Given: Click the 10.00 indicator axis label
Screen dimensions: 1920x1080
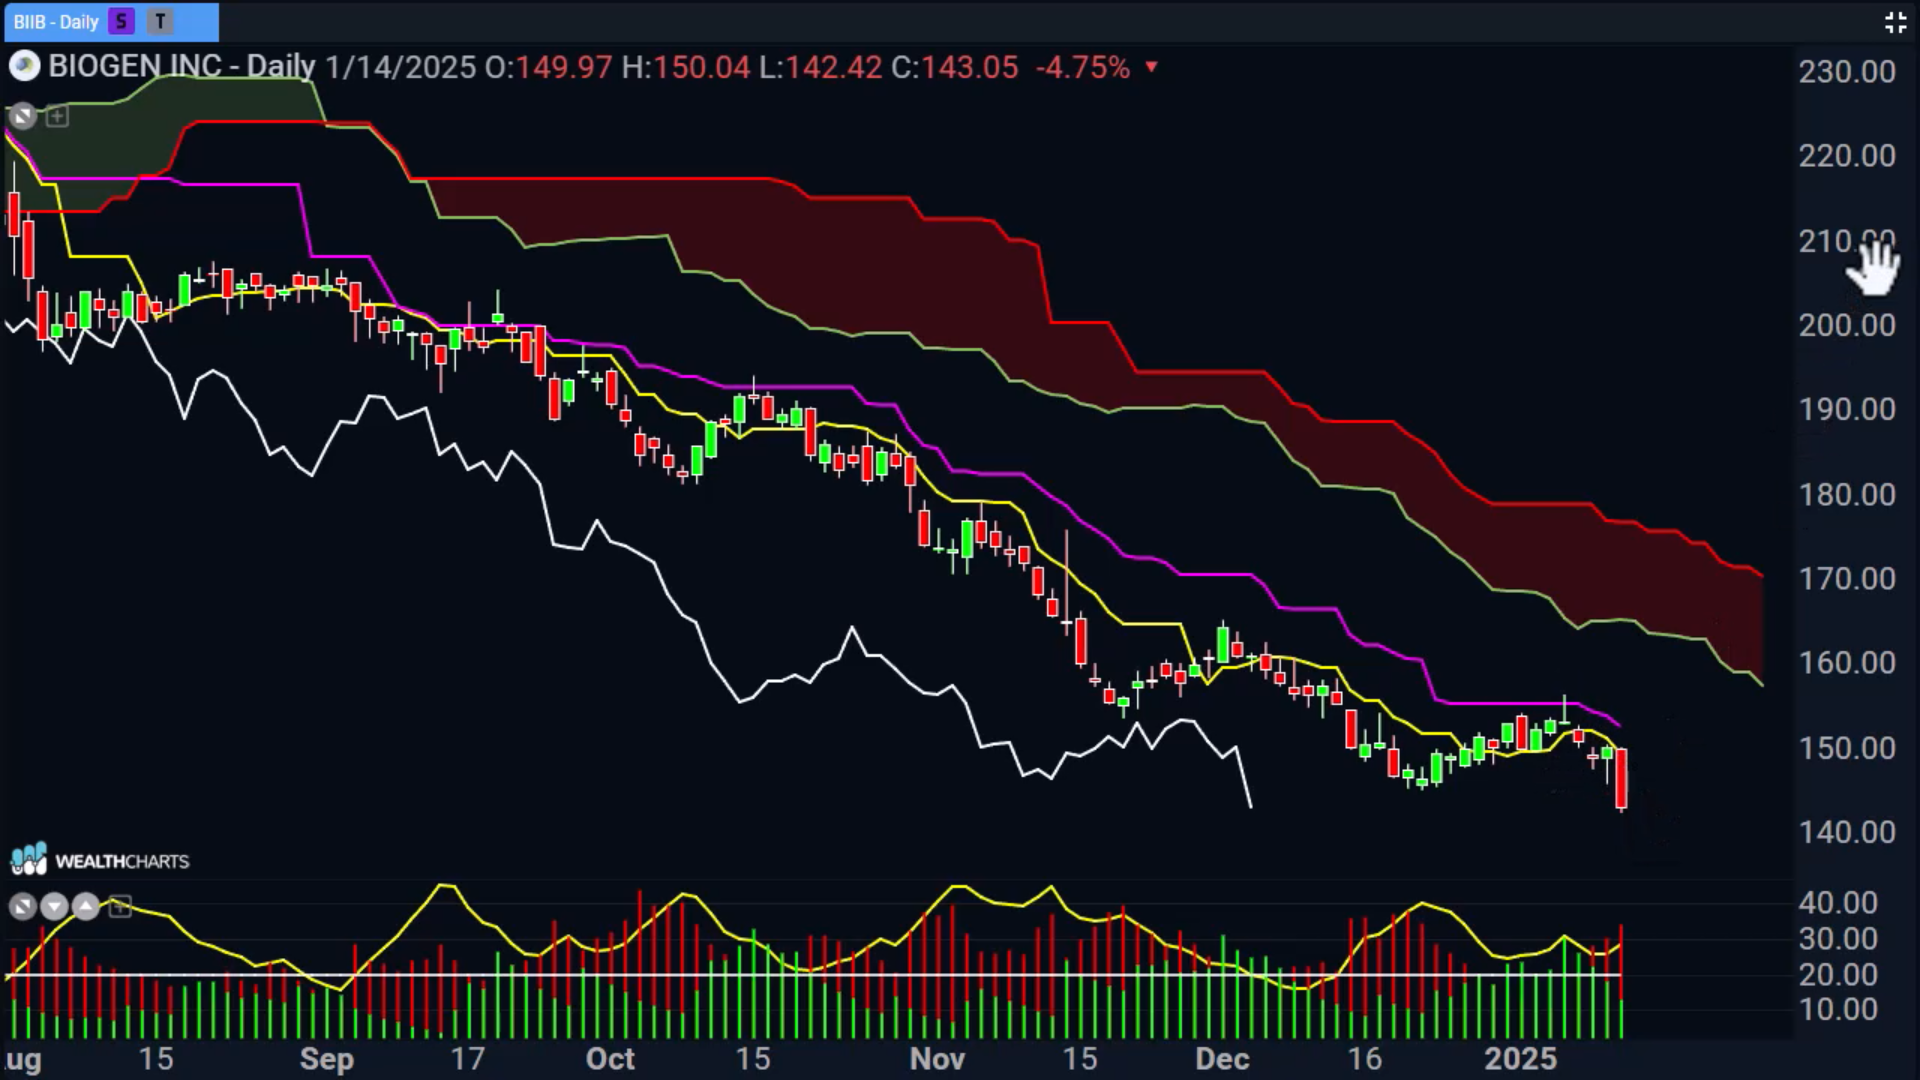Looking at the screenshot, I should 1838,1010.
